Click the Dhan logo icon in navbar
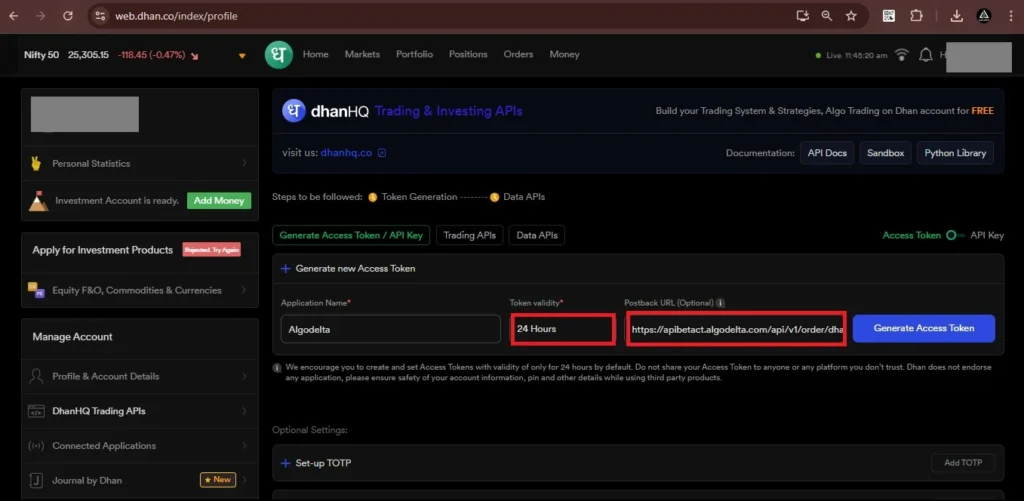This screenshot has width=1024, height=501. click(x=279, y=55)
